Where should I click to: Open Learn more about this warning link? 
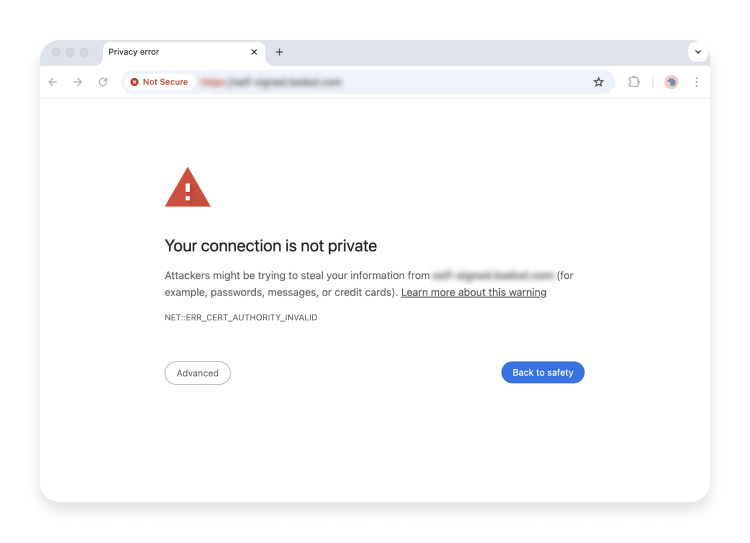(x=473, y=292)
